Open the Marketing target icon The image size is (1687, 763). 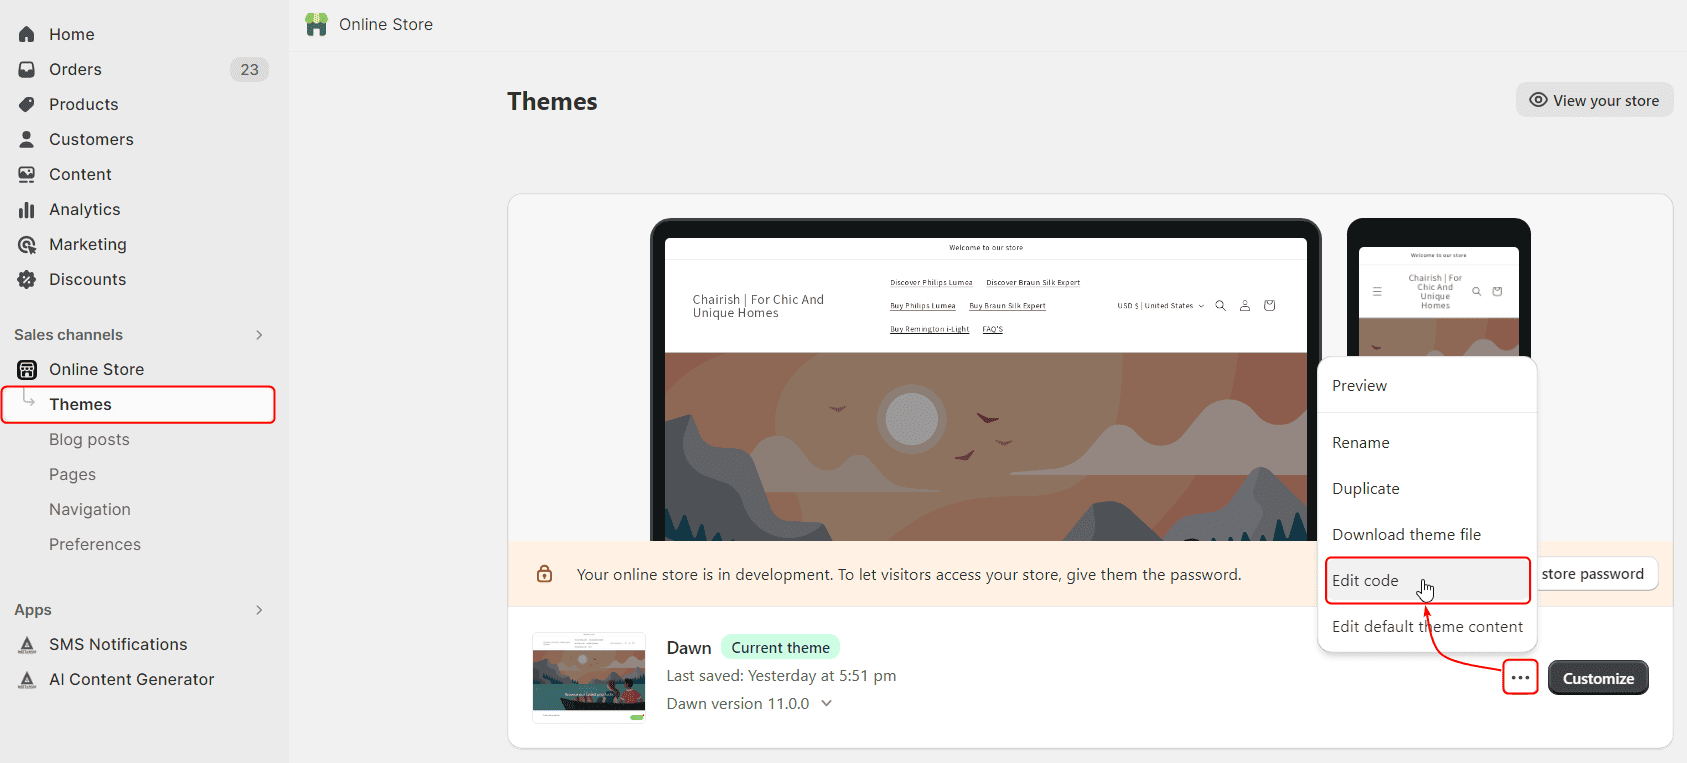pos(27,244)
